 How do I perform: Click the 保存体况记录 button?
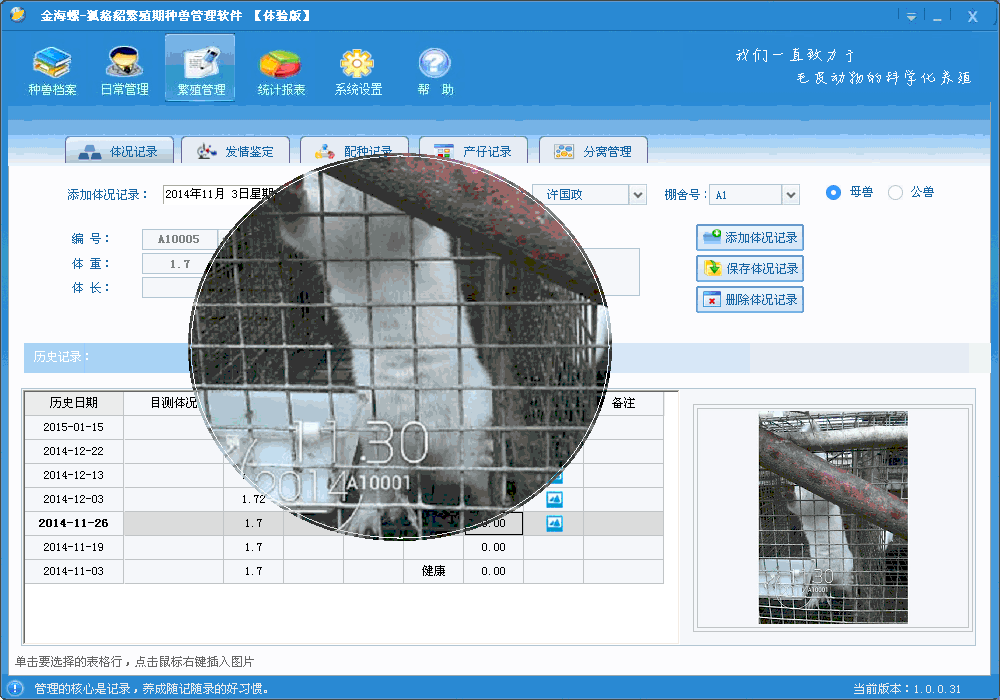(750, 269)
